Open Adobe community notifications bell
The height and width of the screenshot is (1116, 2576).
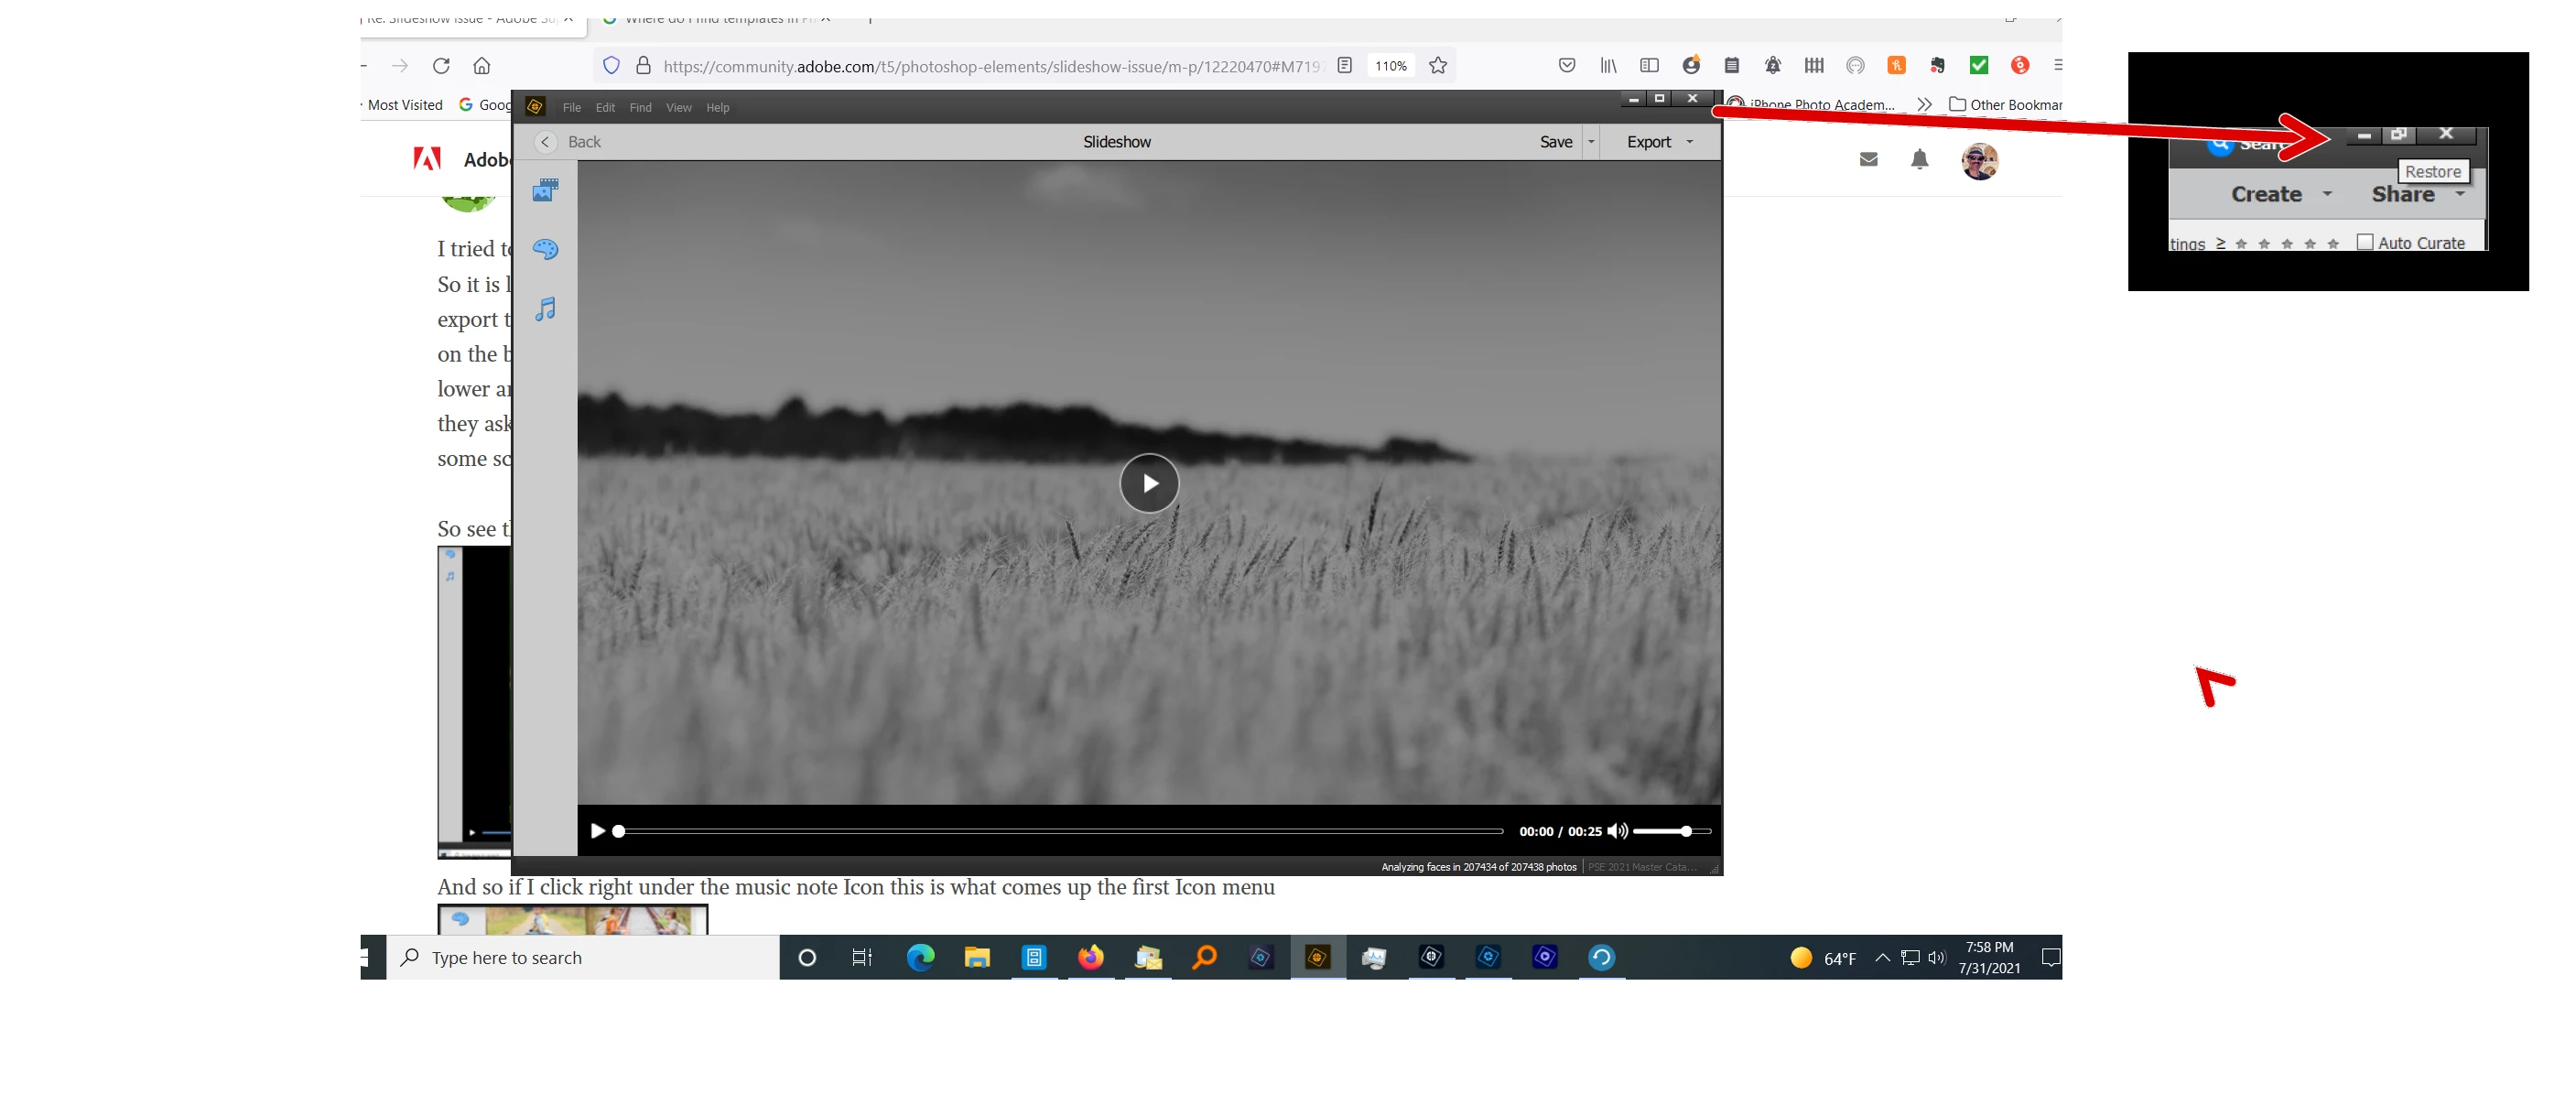coord(1919,159)
